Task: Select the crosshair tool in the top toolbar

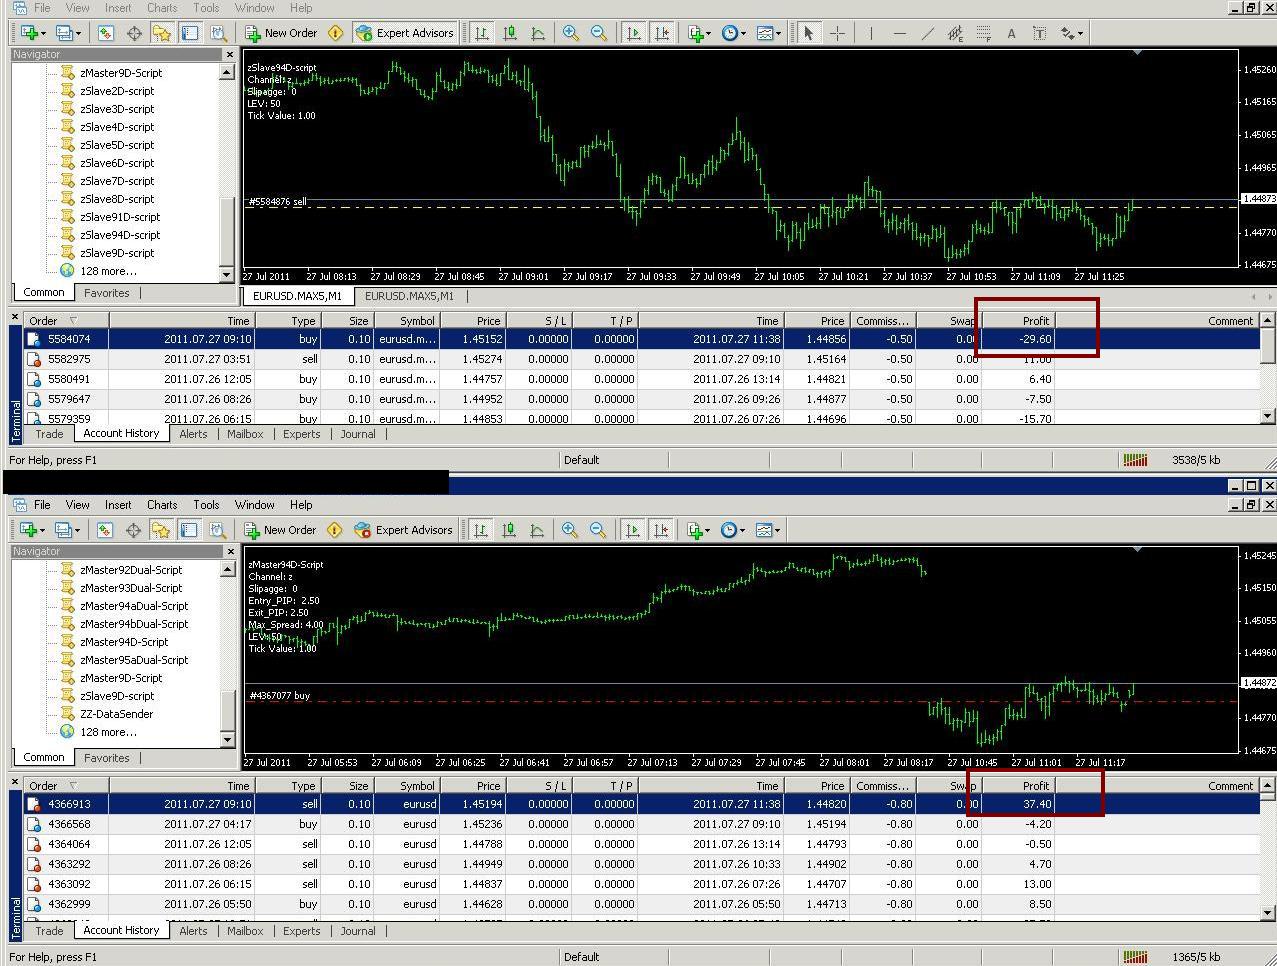Action: 837,33
